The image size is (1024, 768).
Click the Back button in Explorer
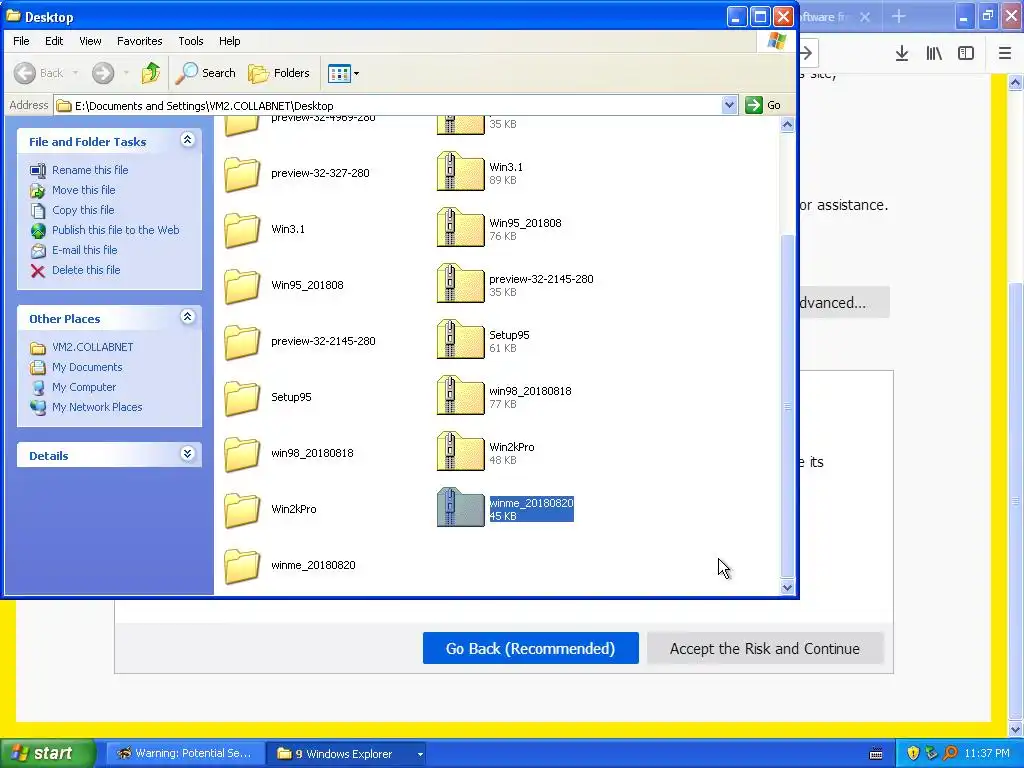pos(39,73)
